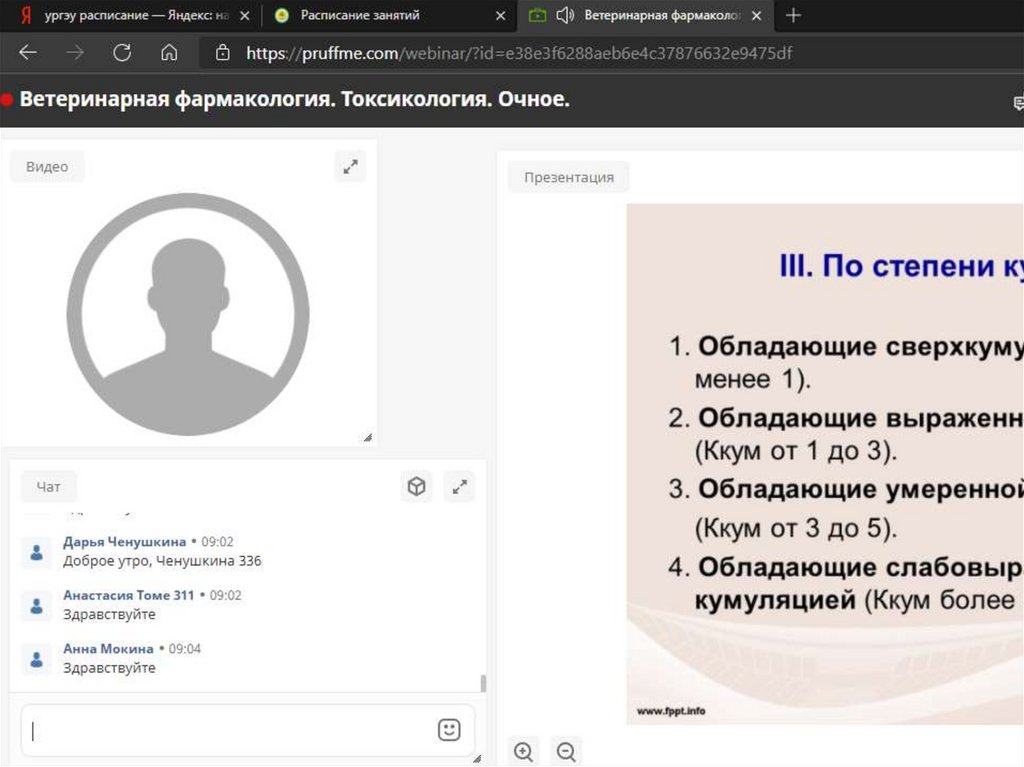Screen dimensions: 1024x767
Task: Switch to the ургэу расписание Яндекс tab
Action: coord(130,15)
